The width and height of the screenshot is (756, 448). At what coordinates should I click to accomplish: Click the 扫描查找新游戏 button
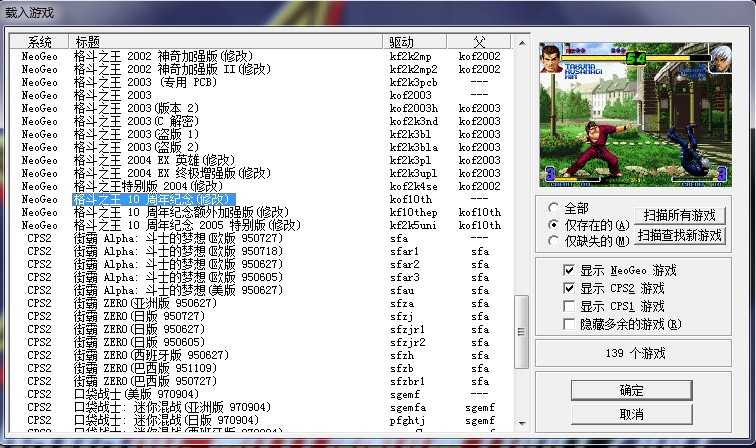coord(679,236)
